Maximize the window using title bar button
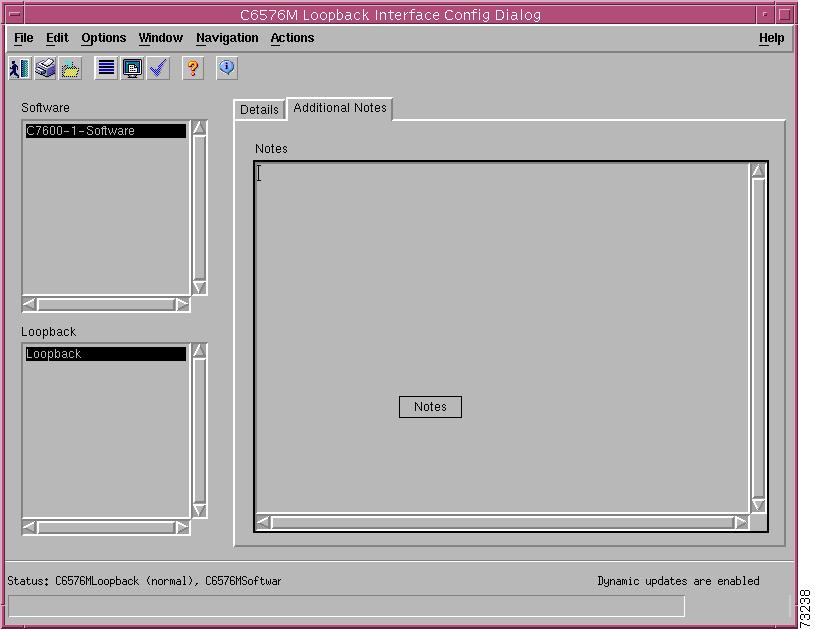Viewport: 815px width, 629px height. coord(785,15)
